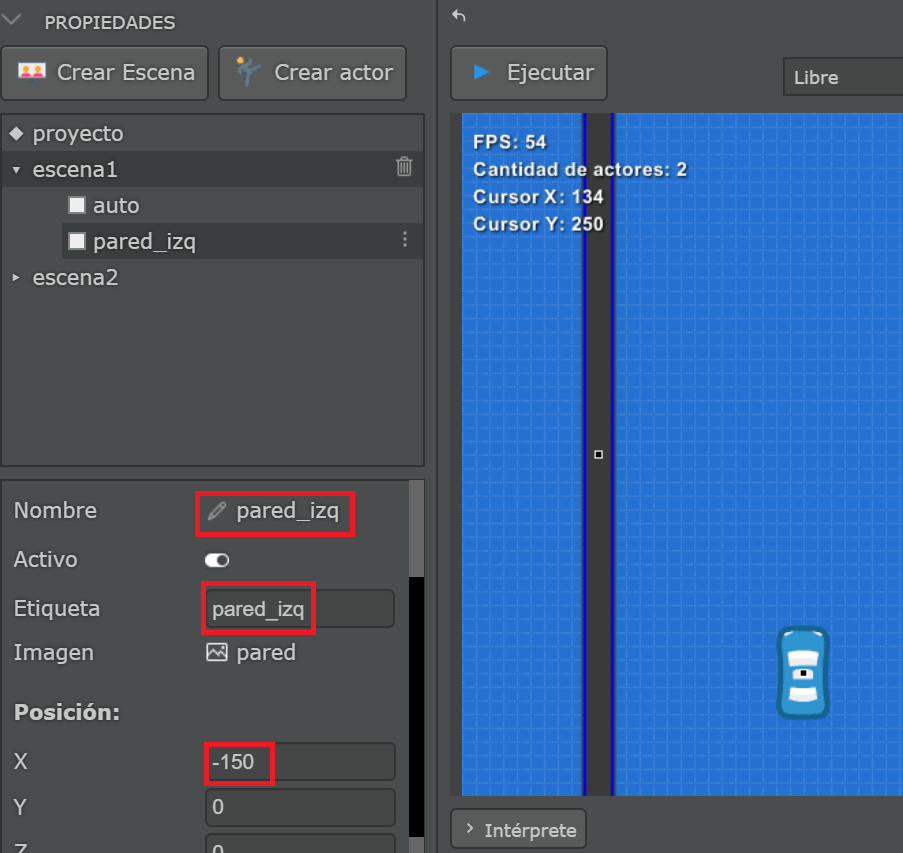Click the image icon next to pared

click(217, 653)
